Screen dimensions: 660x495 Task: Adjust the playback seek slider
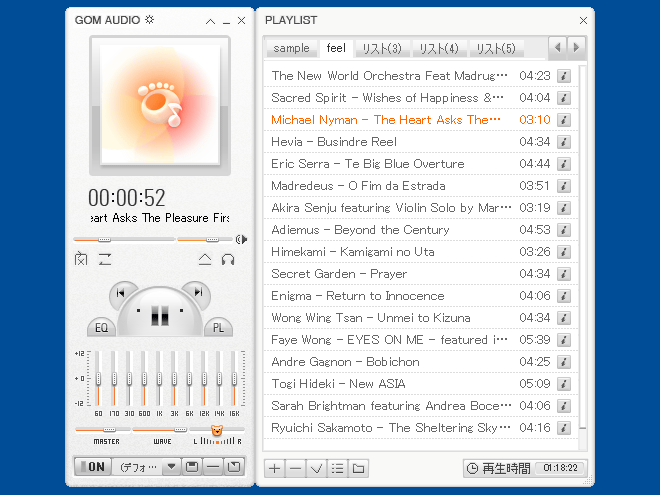point(124,240)
